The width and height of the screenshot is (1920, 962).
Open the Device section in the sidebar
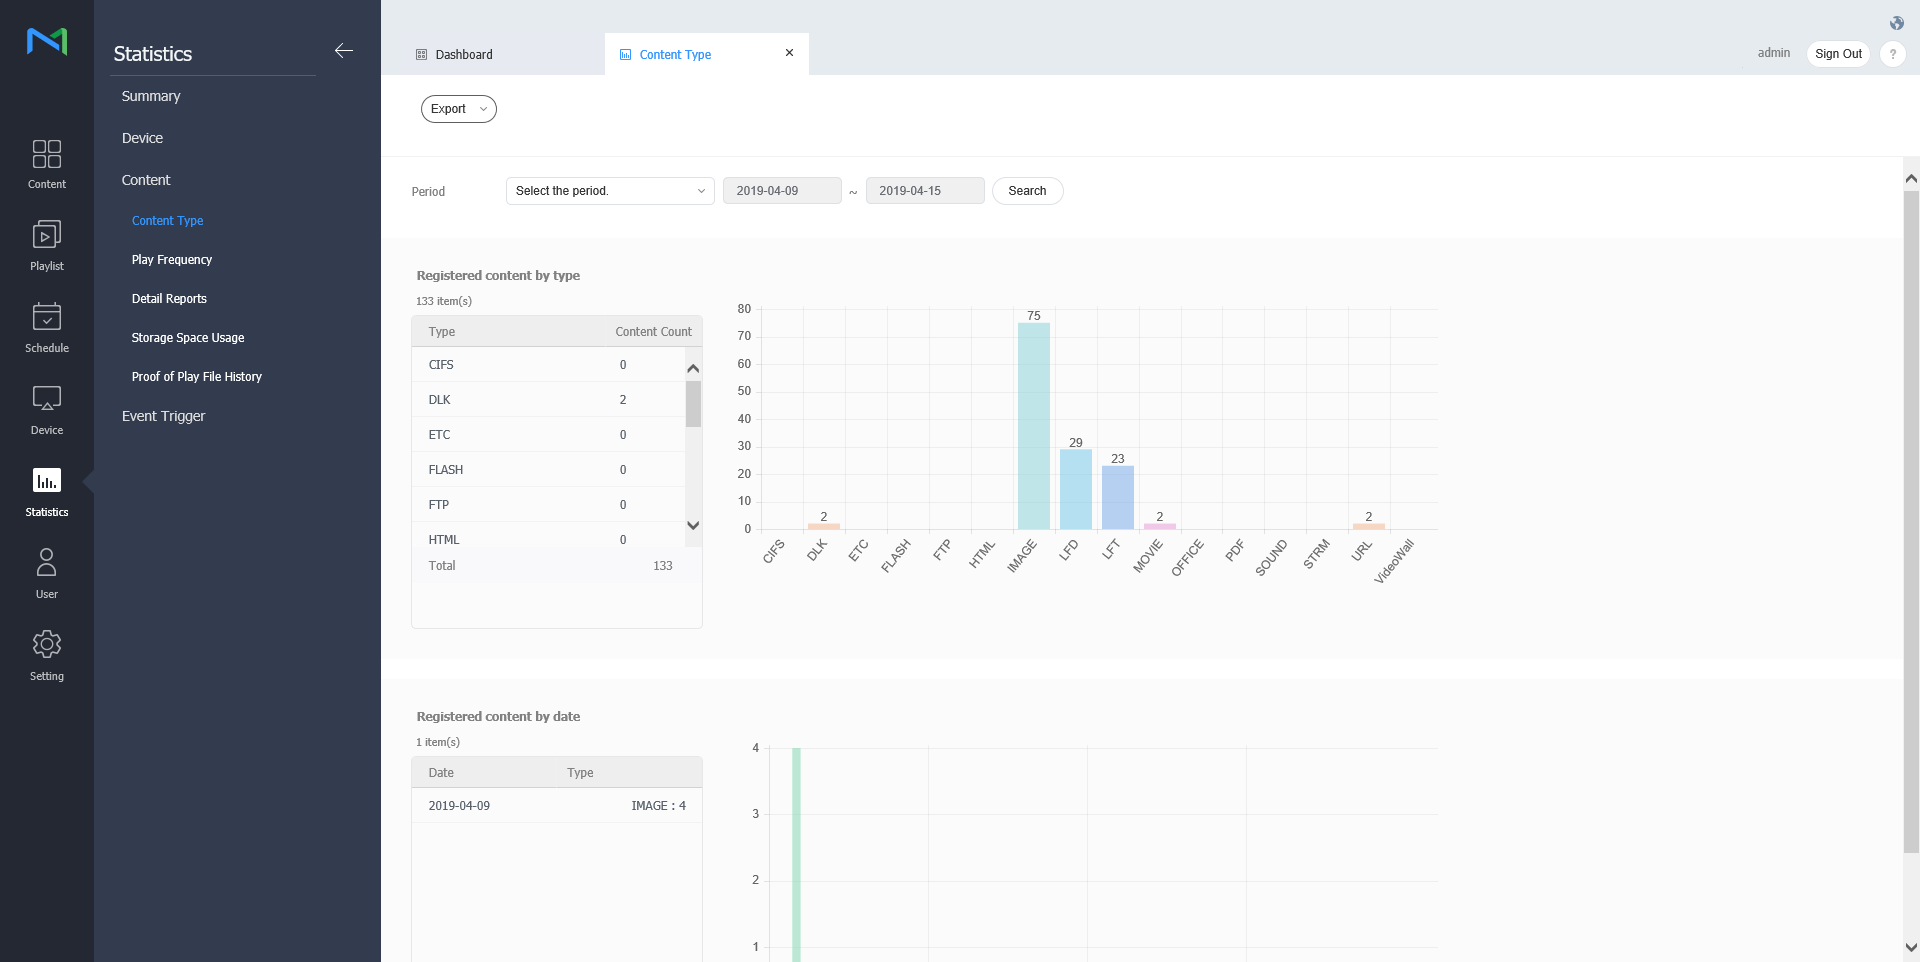(x=46, y=409)
